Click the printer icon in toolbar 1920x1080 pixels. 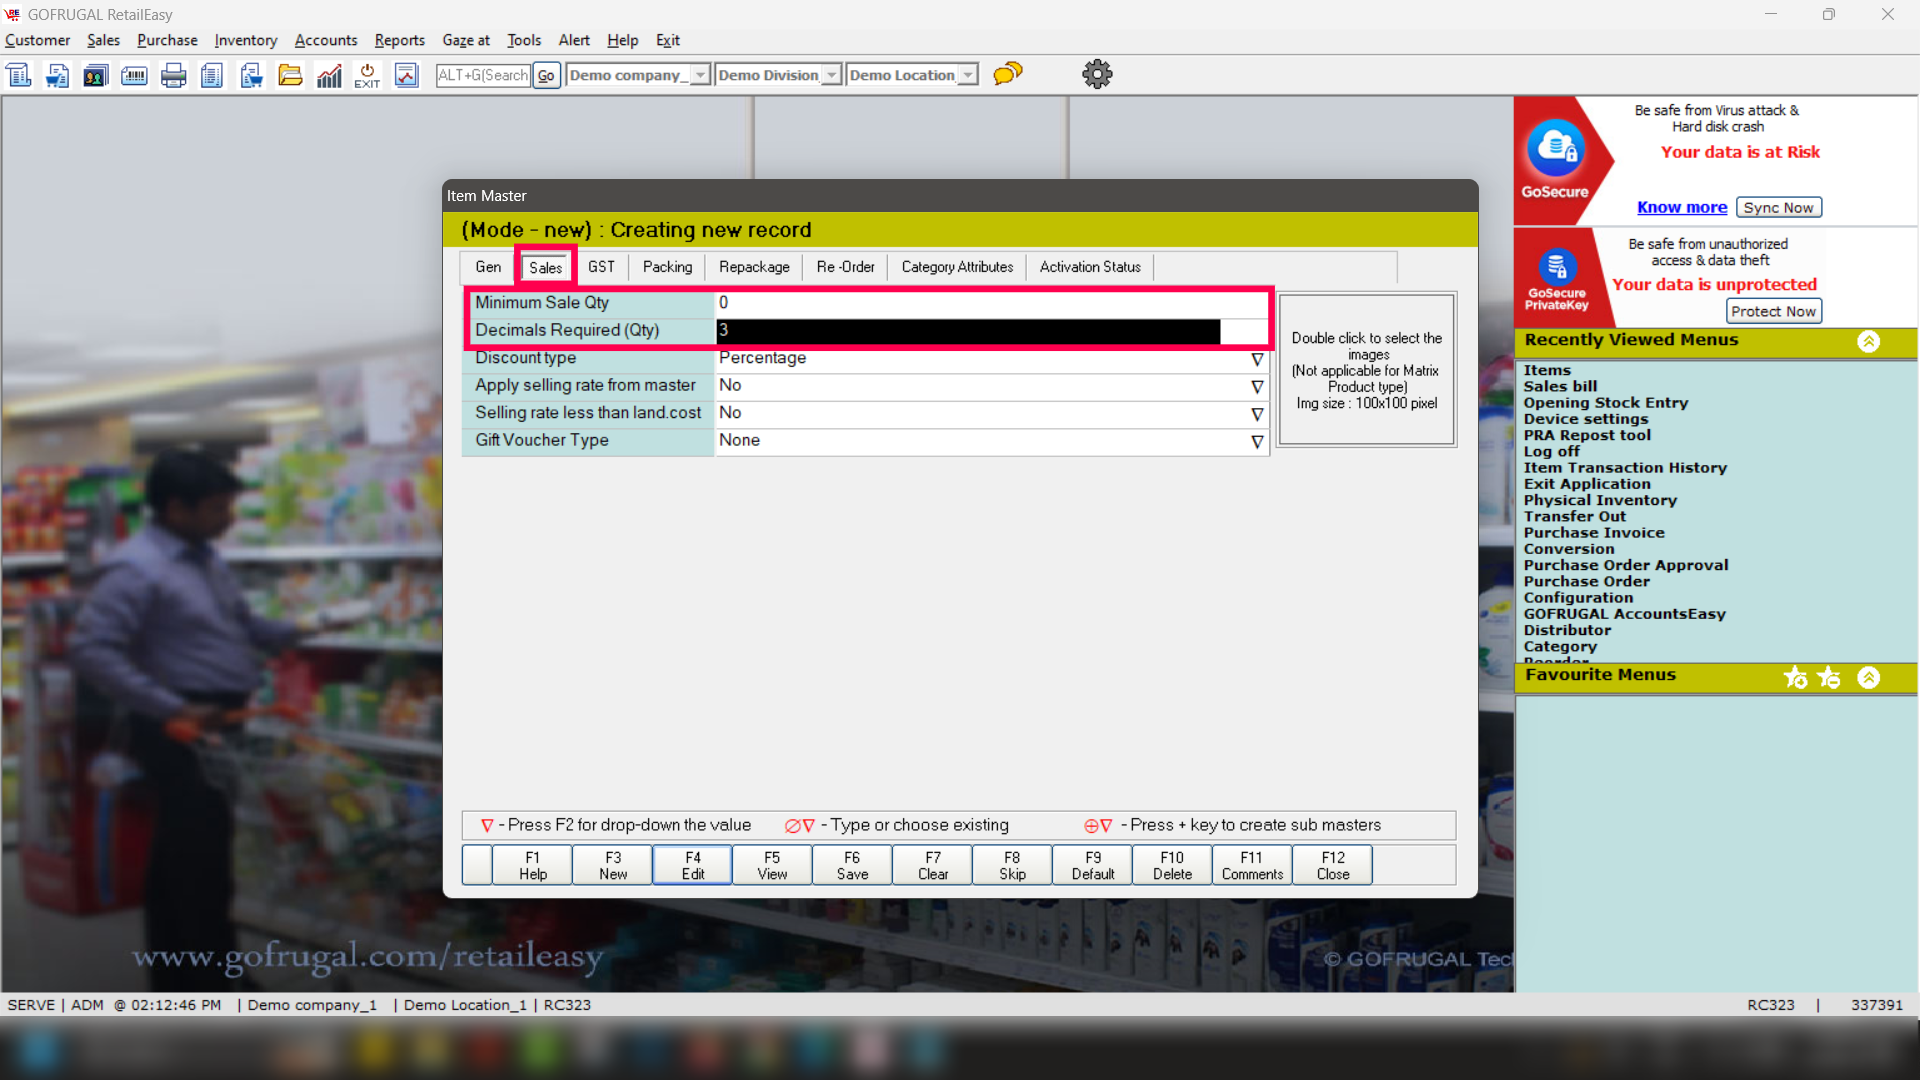pyautogui.click(x=173, y=75)
